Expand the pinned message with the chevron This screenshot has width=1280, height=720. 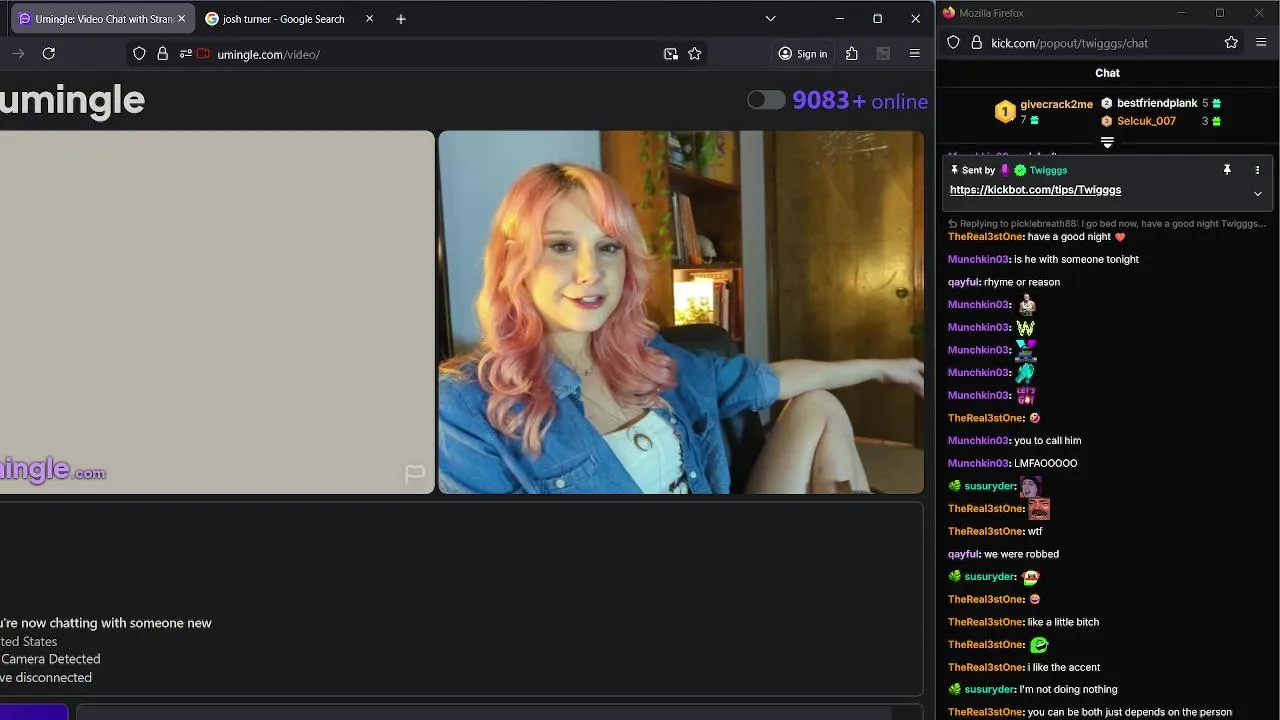click(x=1257, y=194)
